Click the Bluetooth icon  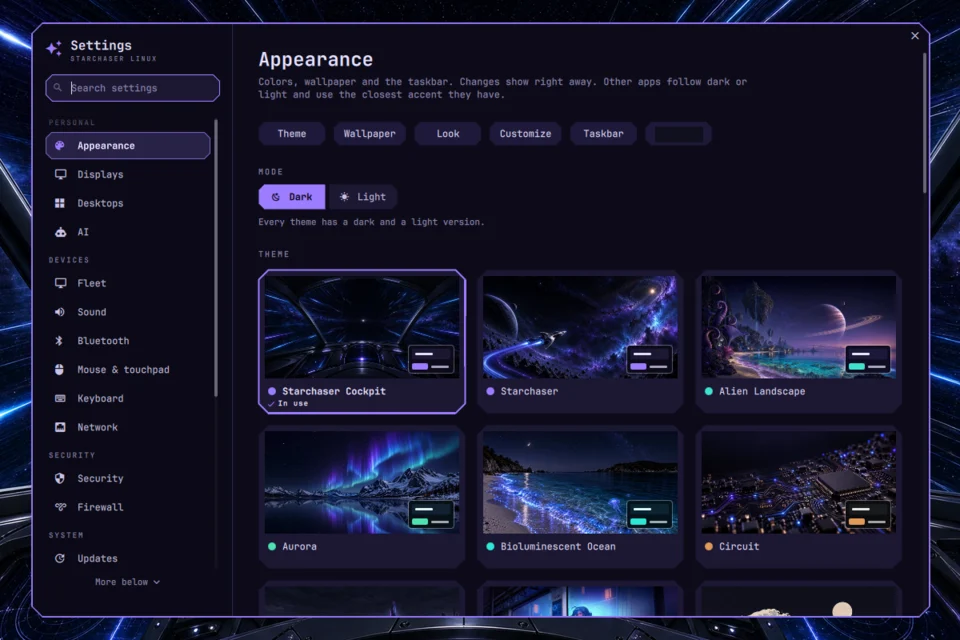[x=59, y=341]
